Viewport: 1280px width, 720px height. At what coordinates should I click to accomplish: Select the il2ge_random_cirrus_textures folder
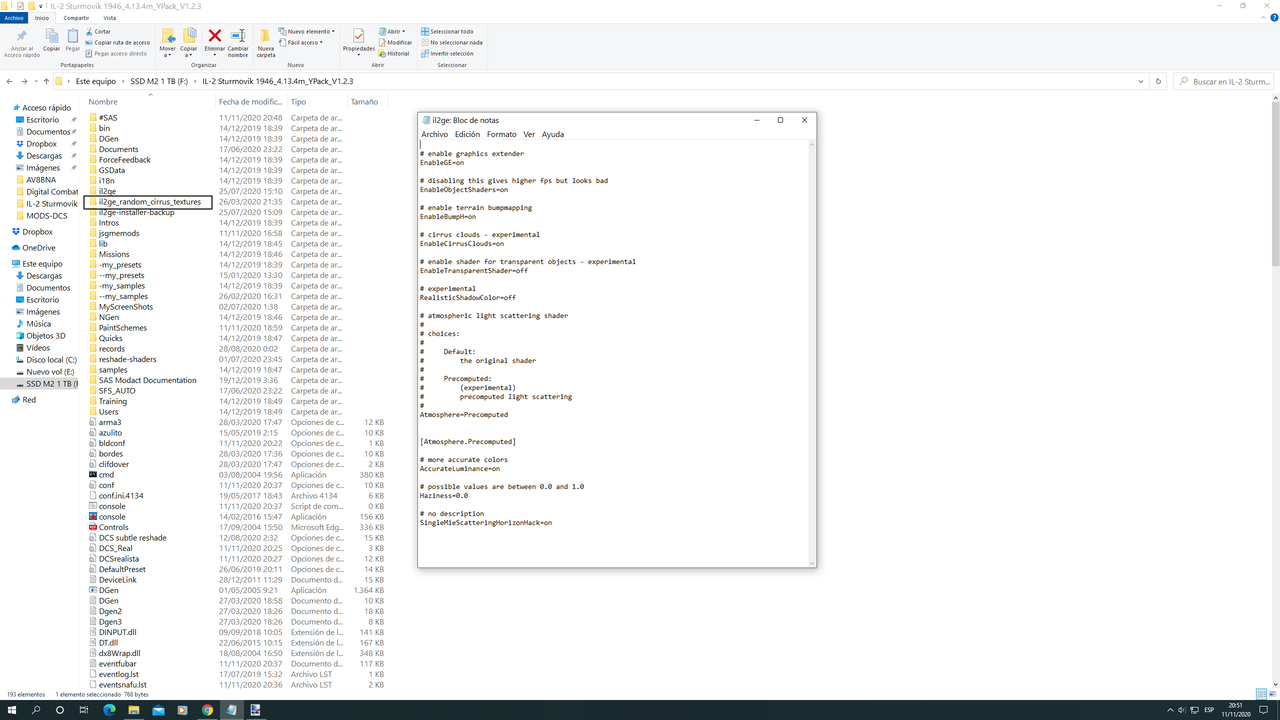149,202
